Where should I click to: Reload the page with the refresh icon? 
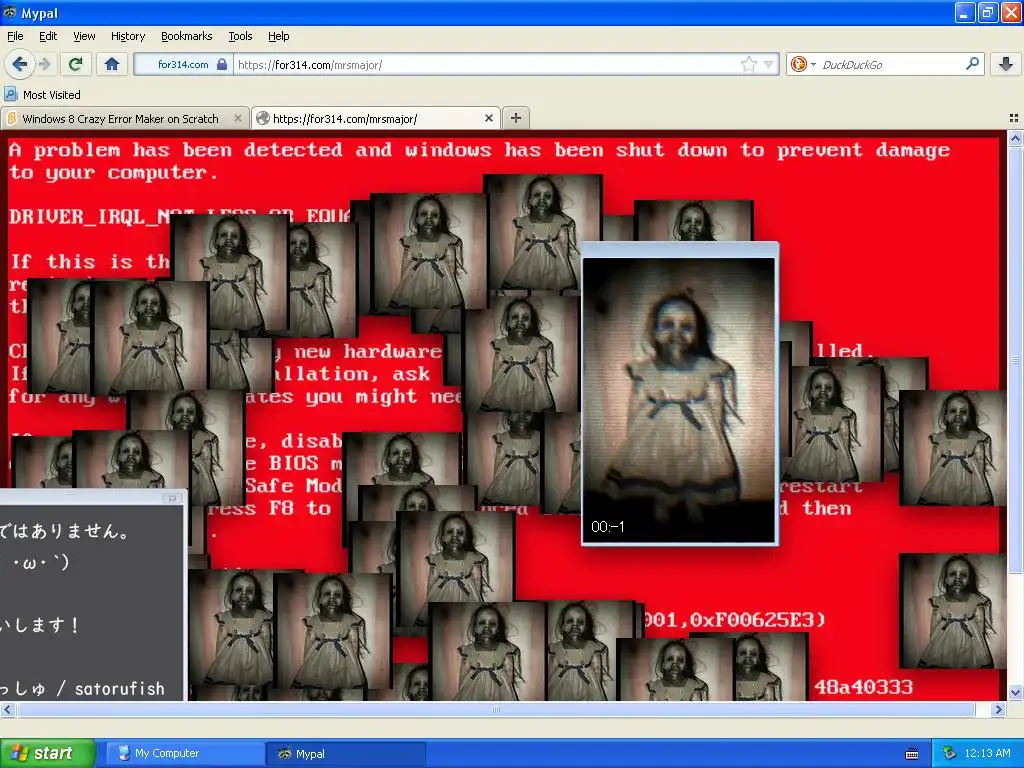76,64
